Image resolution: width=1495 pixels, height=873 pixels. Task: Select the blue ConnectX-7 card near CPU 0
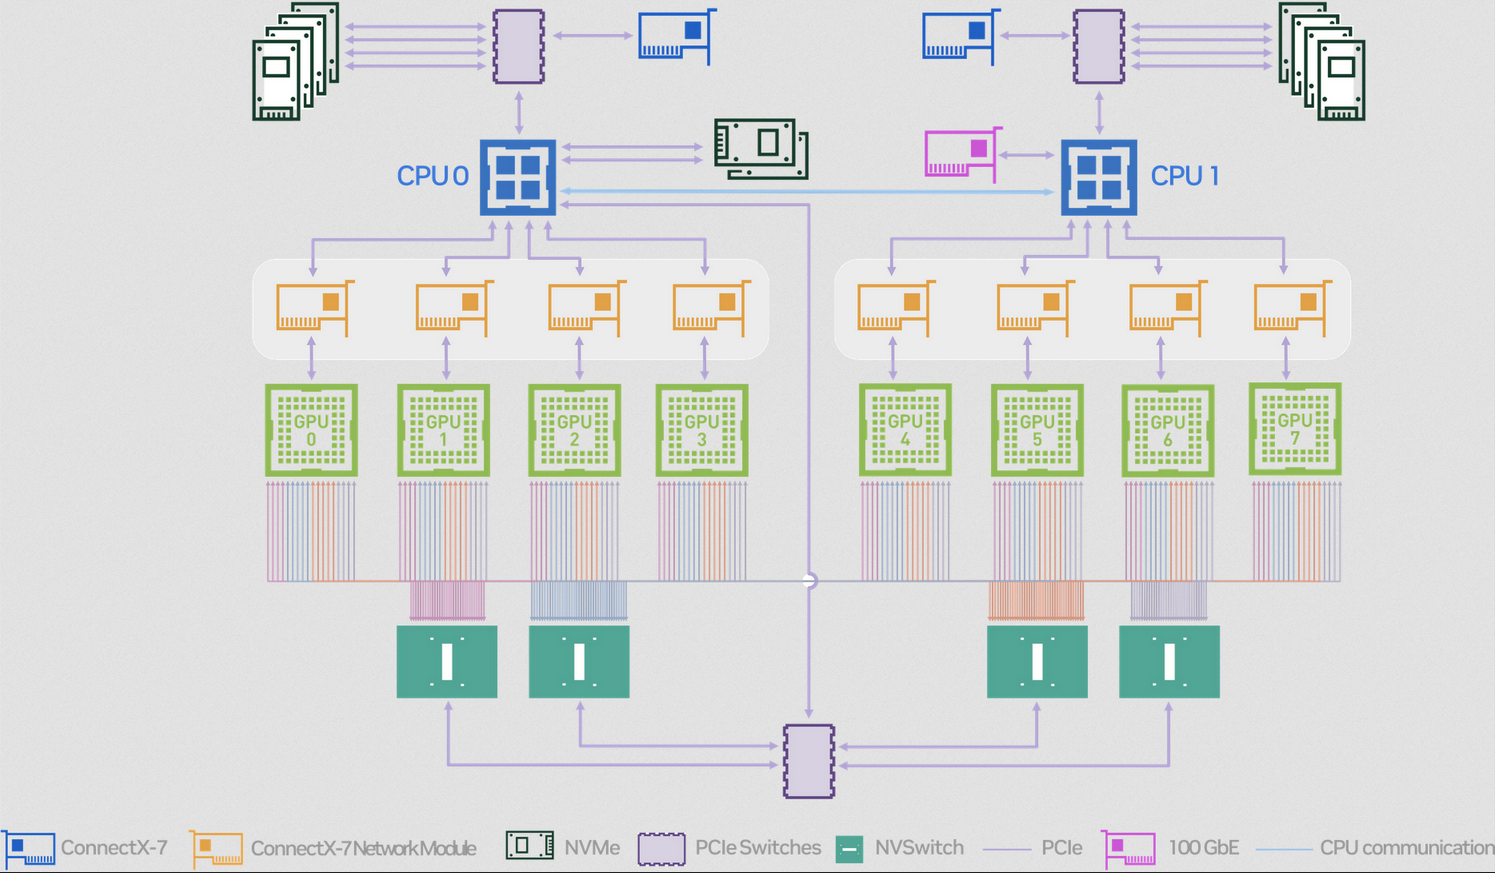coord(674,37)
